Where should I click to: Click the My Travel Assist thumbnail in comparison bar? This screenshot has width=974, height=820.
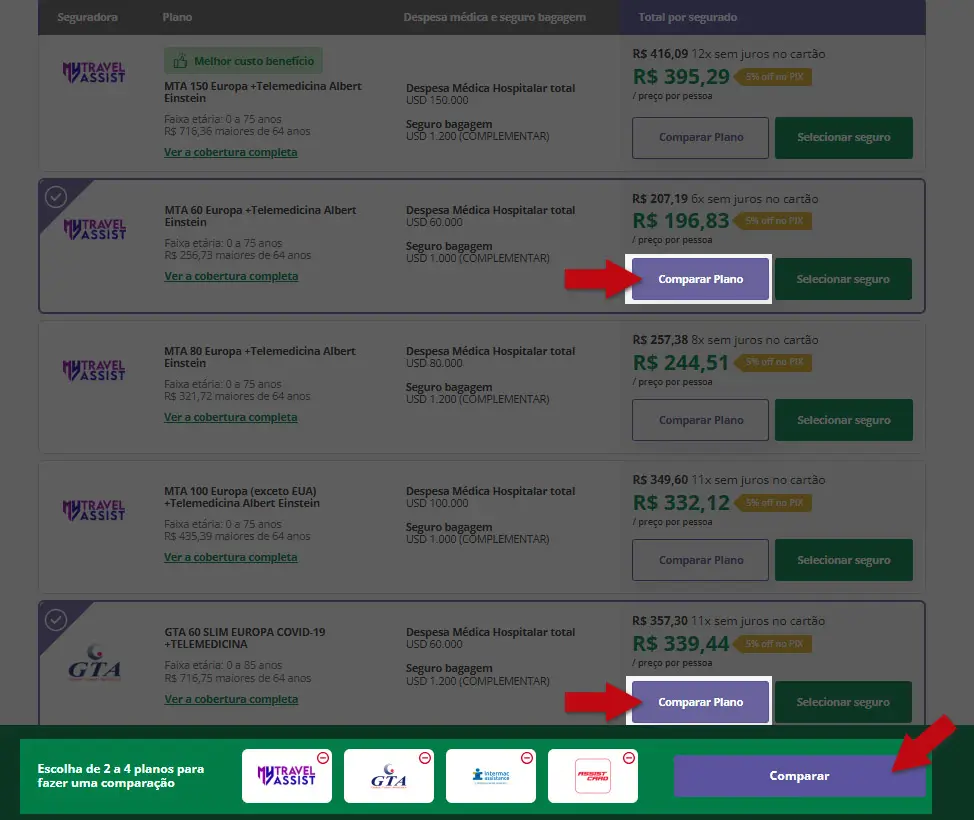(x=286, y=776)
